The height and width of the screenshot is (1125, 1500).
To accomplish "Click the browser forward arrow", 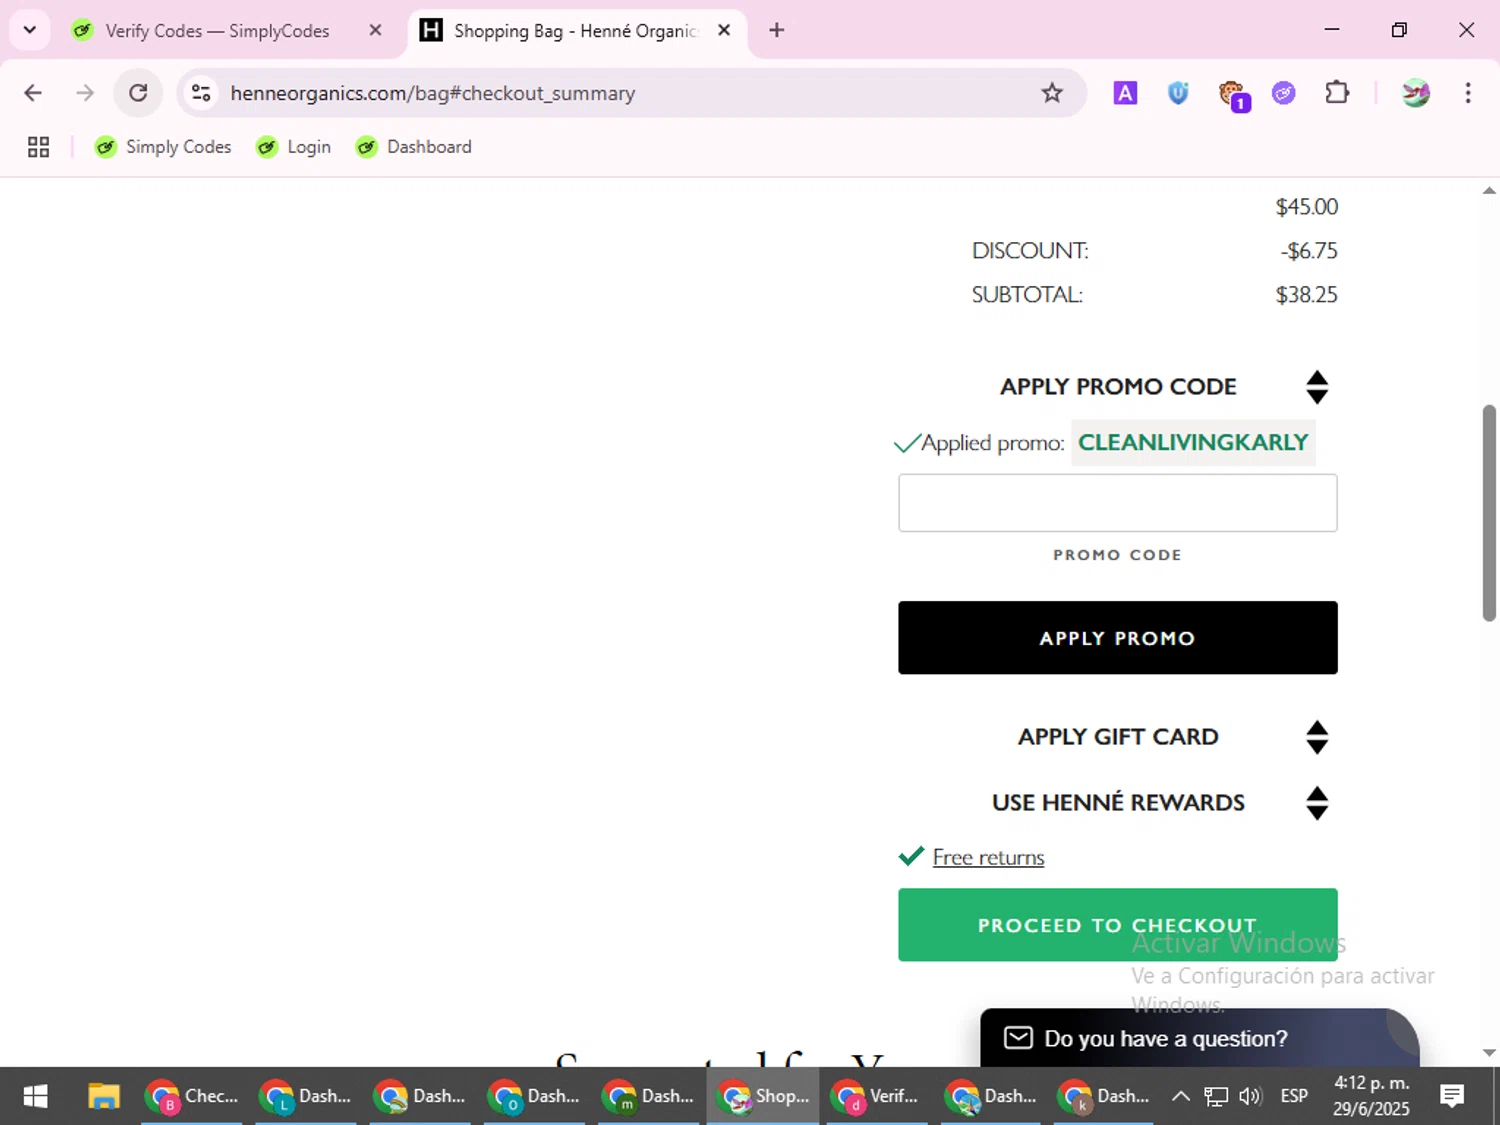I will [x=85, y=93].
